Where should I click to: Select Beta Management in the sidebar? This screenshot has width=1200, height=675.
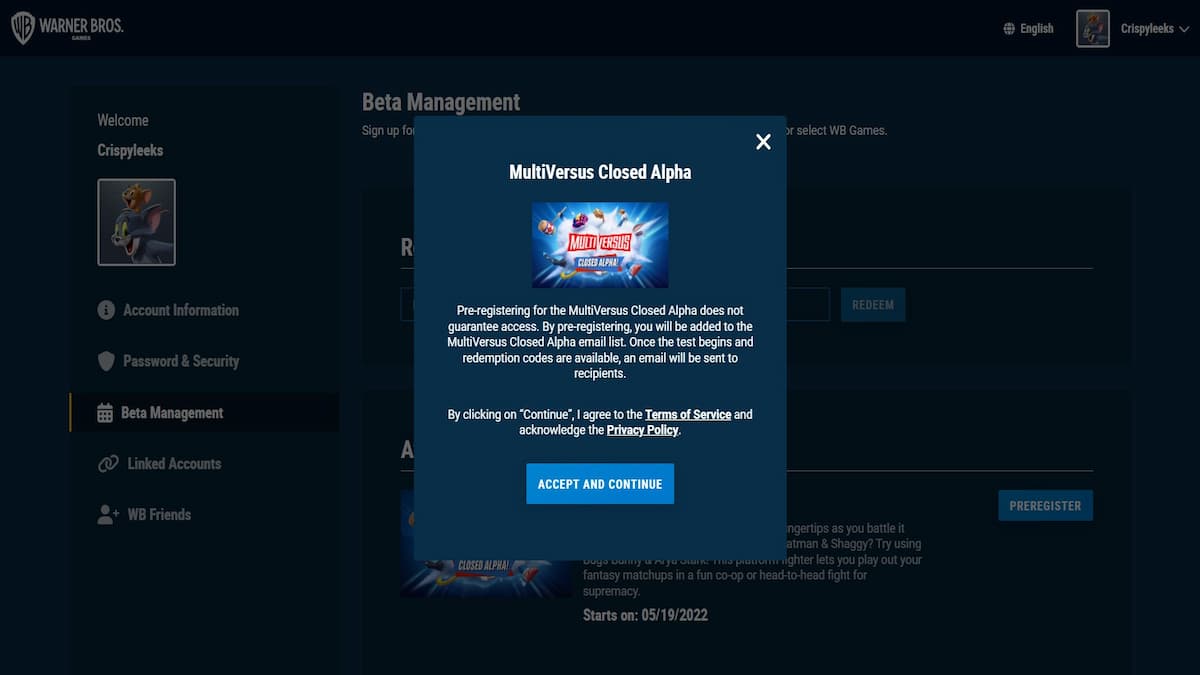pos(171,413)
